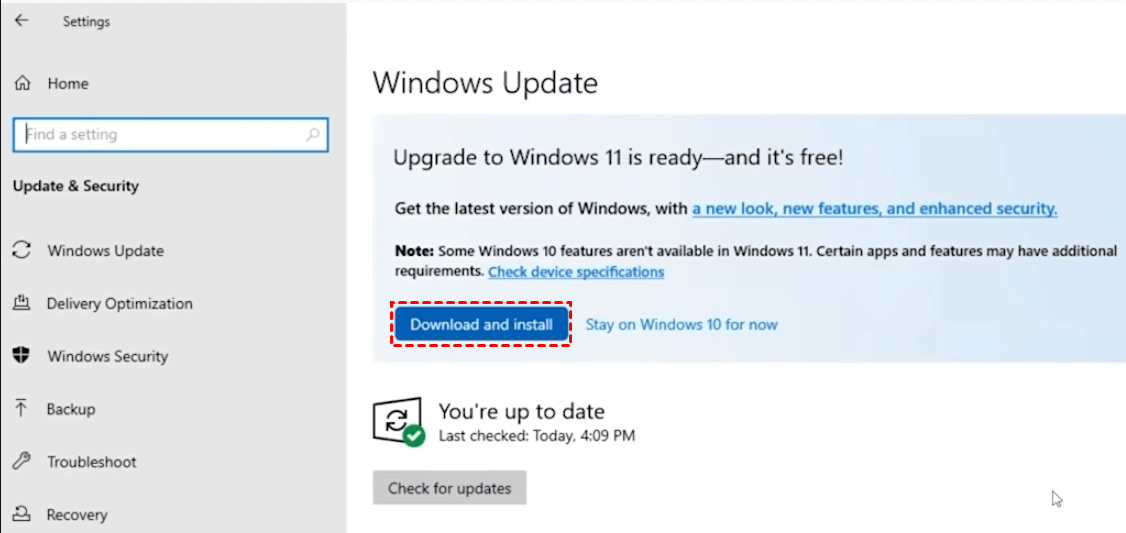1126x533 pixels.
Task: Choose Stay on Windows 10 for now
Action: [681, 325]
